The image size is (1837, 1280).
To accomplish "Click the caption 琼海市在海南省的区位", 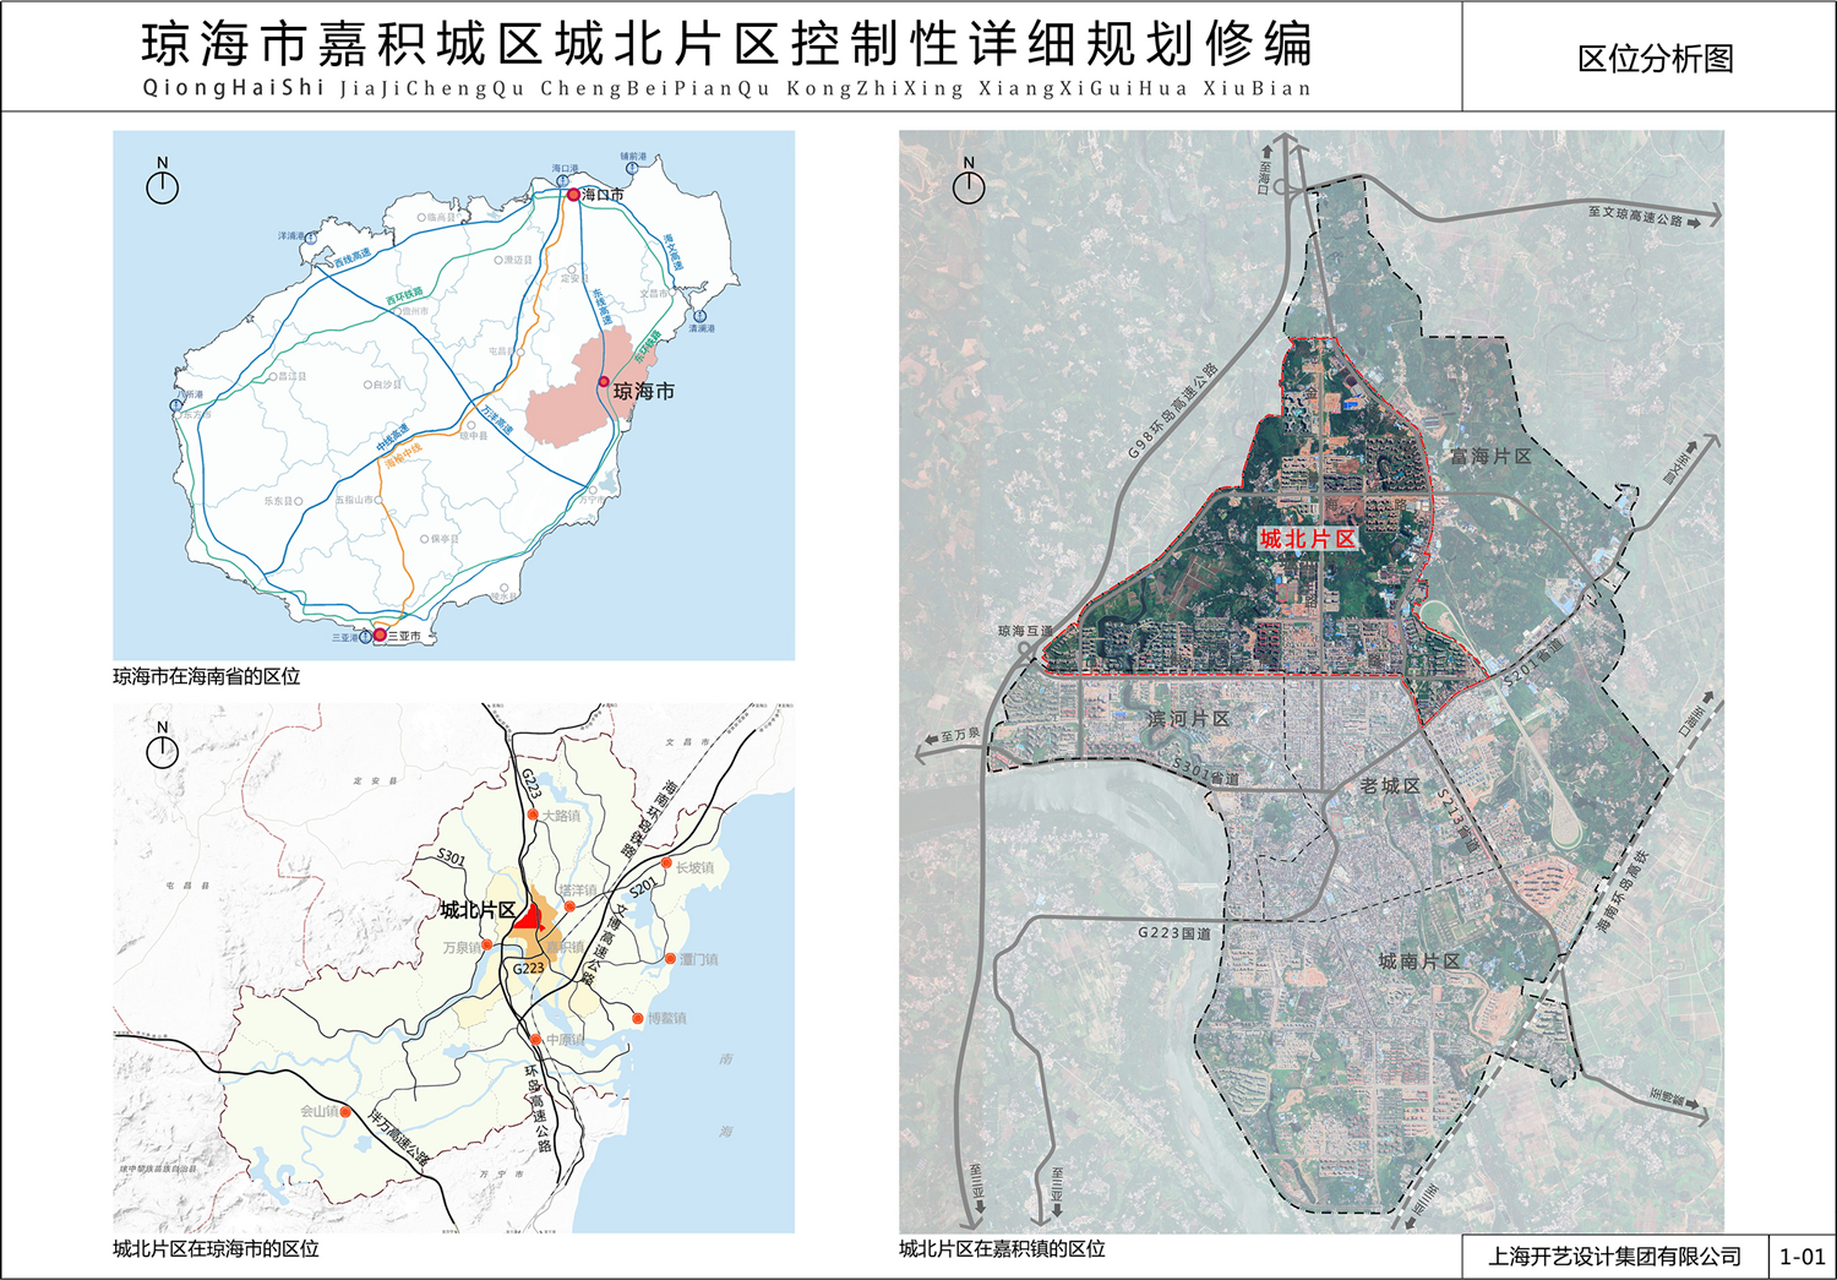I will pyautogui.click(x=207, y=677).
